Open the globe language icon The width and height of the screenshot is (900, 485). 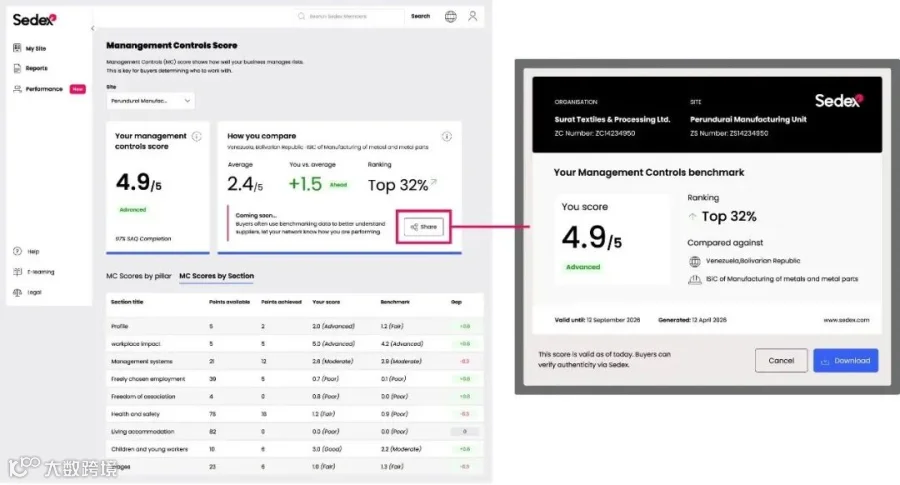(451, 17)
